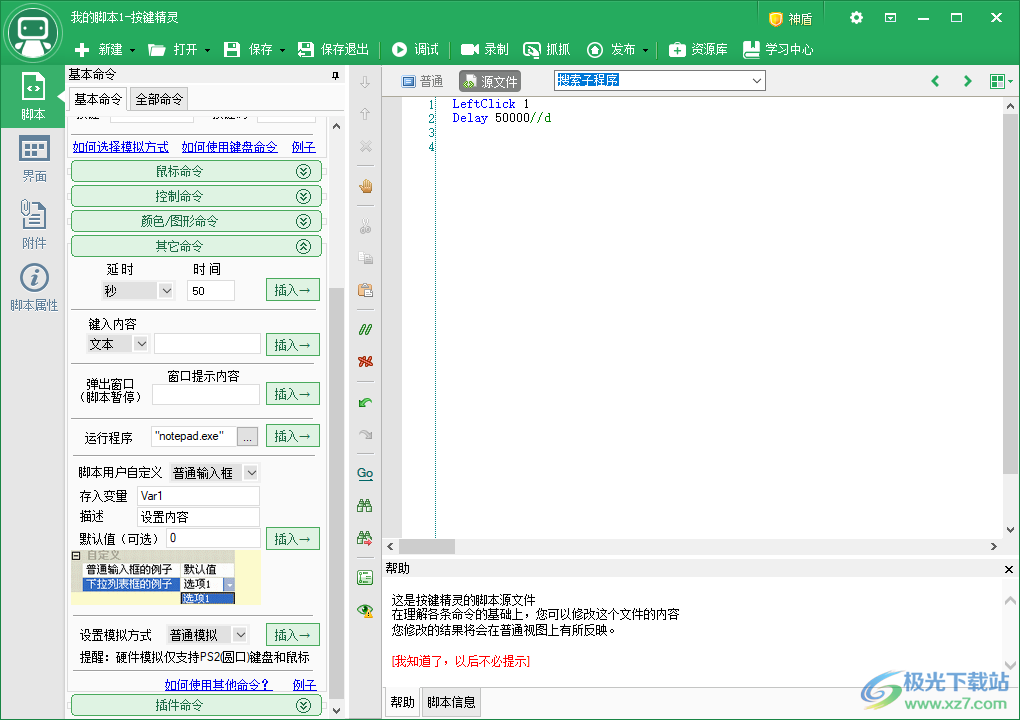Expand the 控制命令 section

coord(196,196)
